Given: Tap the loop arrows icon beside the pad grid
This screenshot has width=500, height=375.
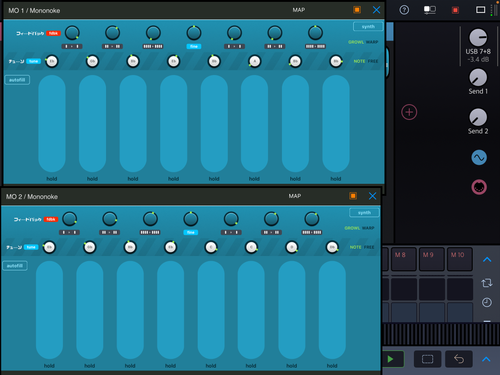Looking at the screenshot, I should coord(487,283).
